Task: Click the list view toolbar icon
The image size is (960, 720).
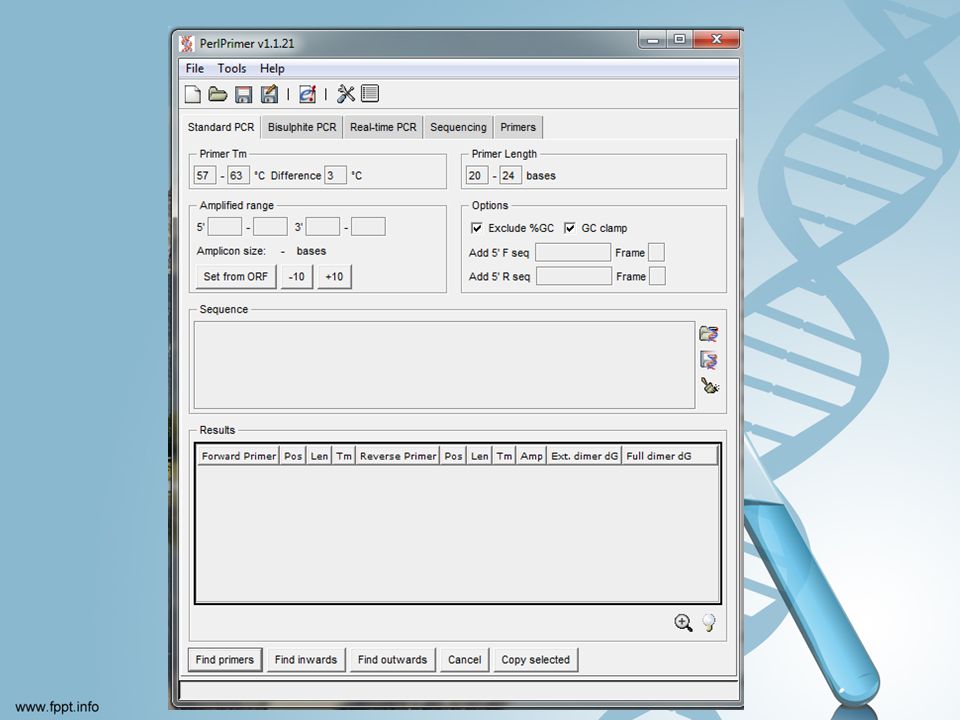Action: [x=370, y=94]
